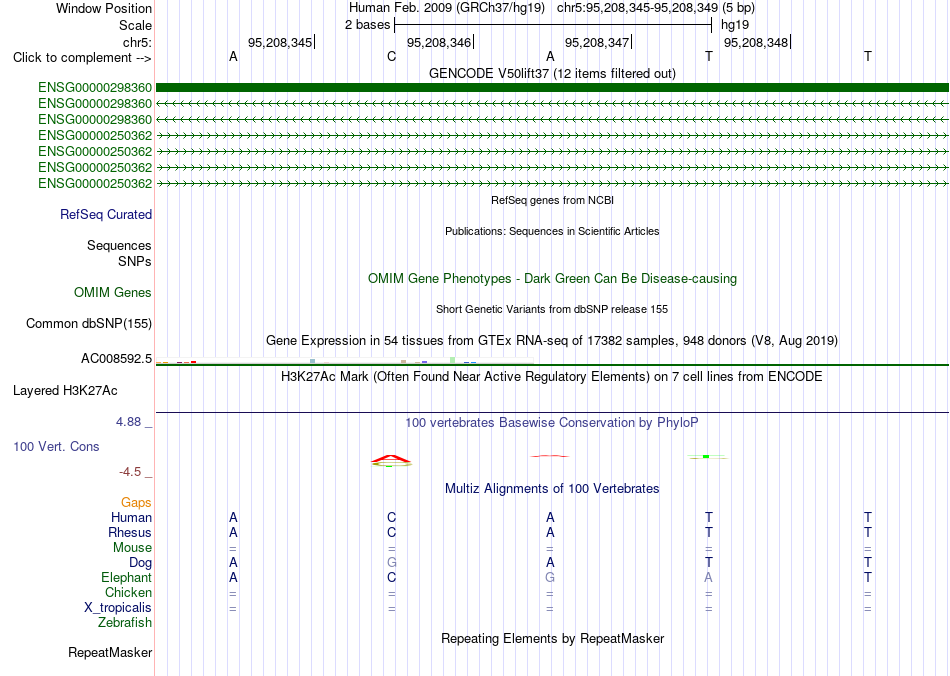Open 'Multiz Alignments of 100 Vertebrates' title
The width and height of the screenshot is (950, 676).
click(x=552, y=489)
